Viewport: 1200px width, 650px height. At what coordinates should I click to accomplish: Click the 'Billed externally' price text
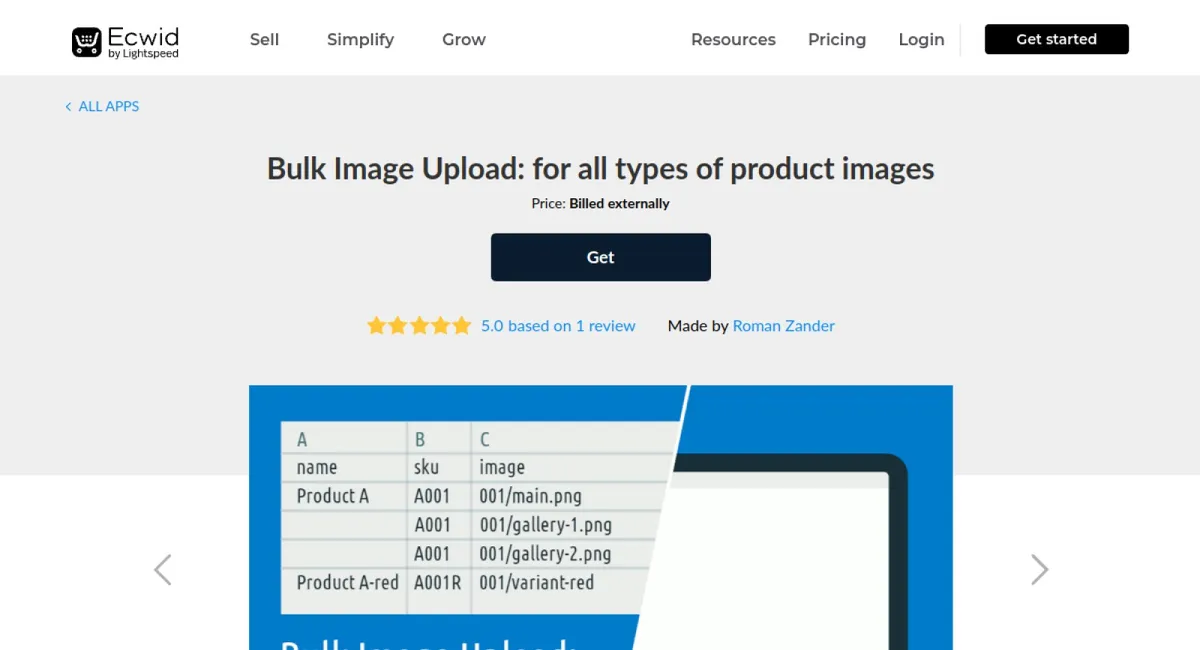[619, 203]
